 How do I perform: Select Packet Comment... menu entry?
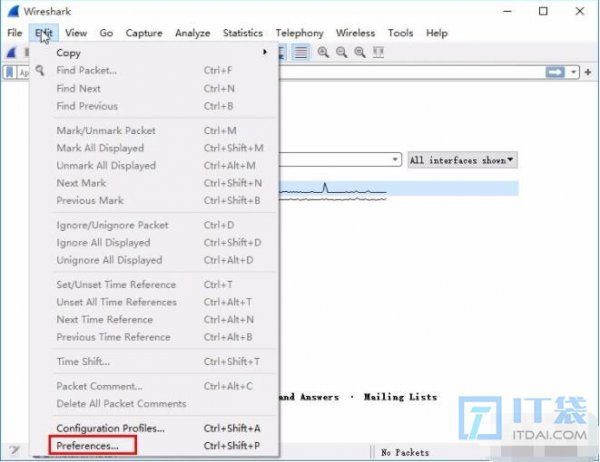154,386
